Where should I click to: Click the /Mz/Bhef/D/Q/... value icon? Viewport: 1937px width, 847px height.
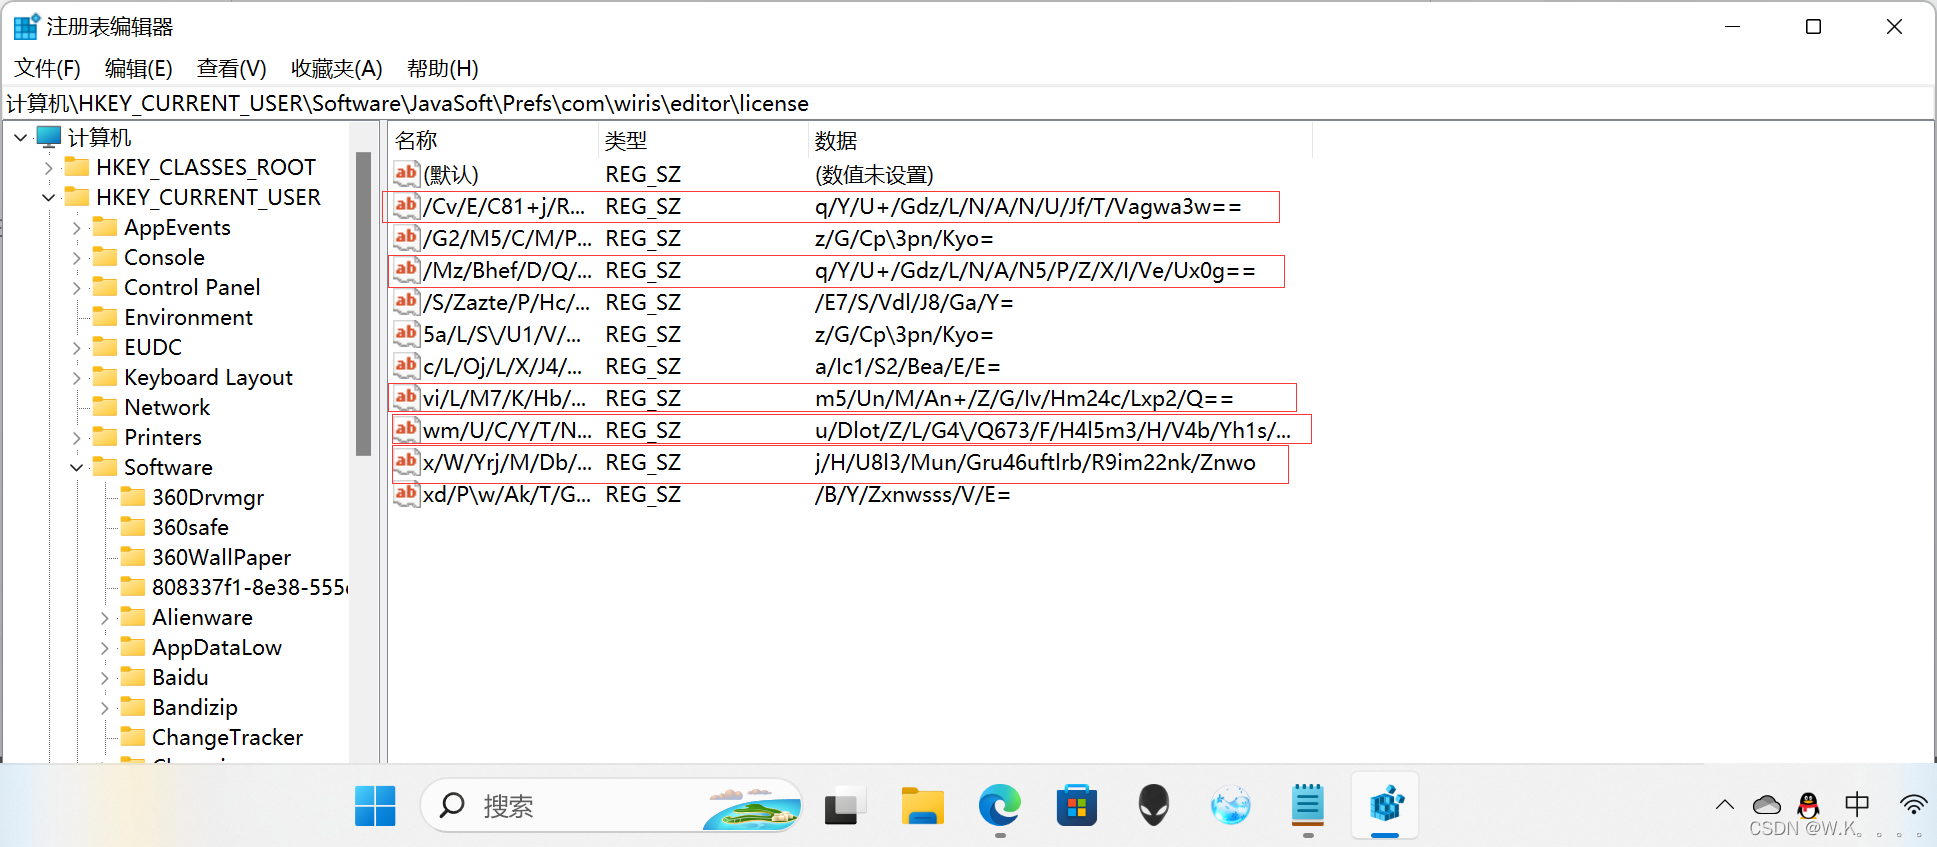click(406, 269)
